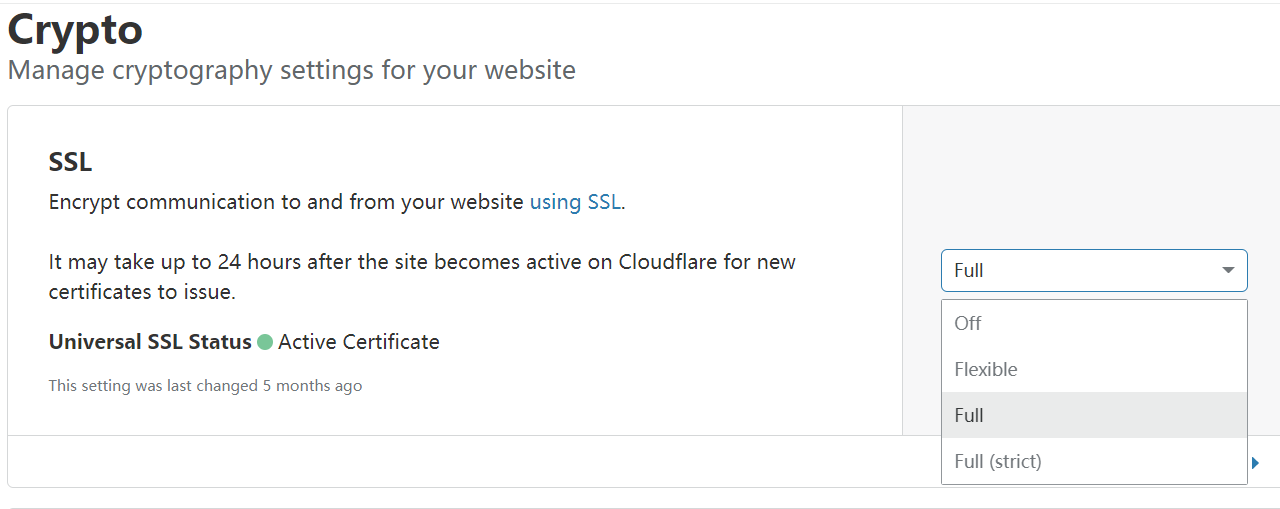Click the SSL section heading
This screenshot has width=1280, height=509.
[71, 162]
